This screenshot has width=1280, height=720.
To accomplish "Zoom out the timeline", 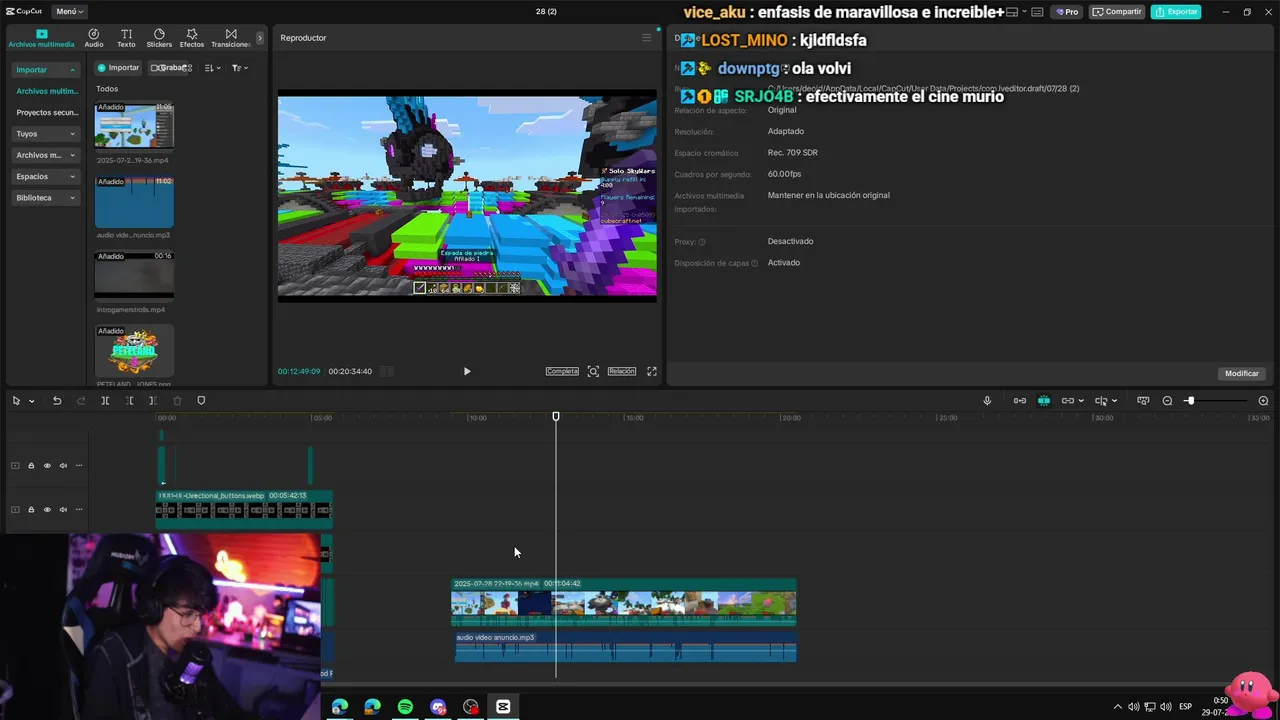I will coord(1167,401).
